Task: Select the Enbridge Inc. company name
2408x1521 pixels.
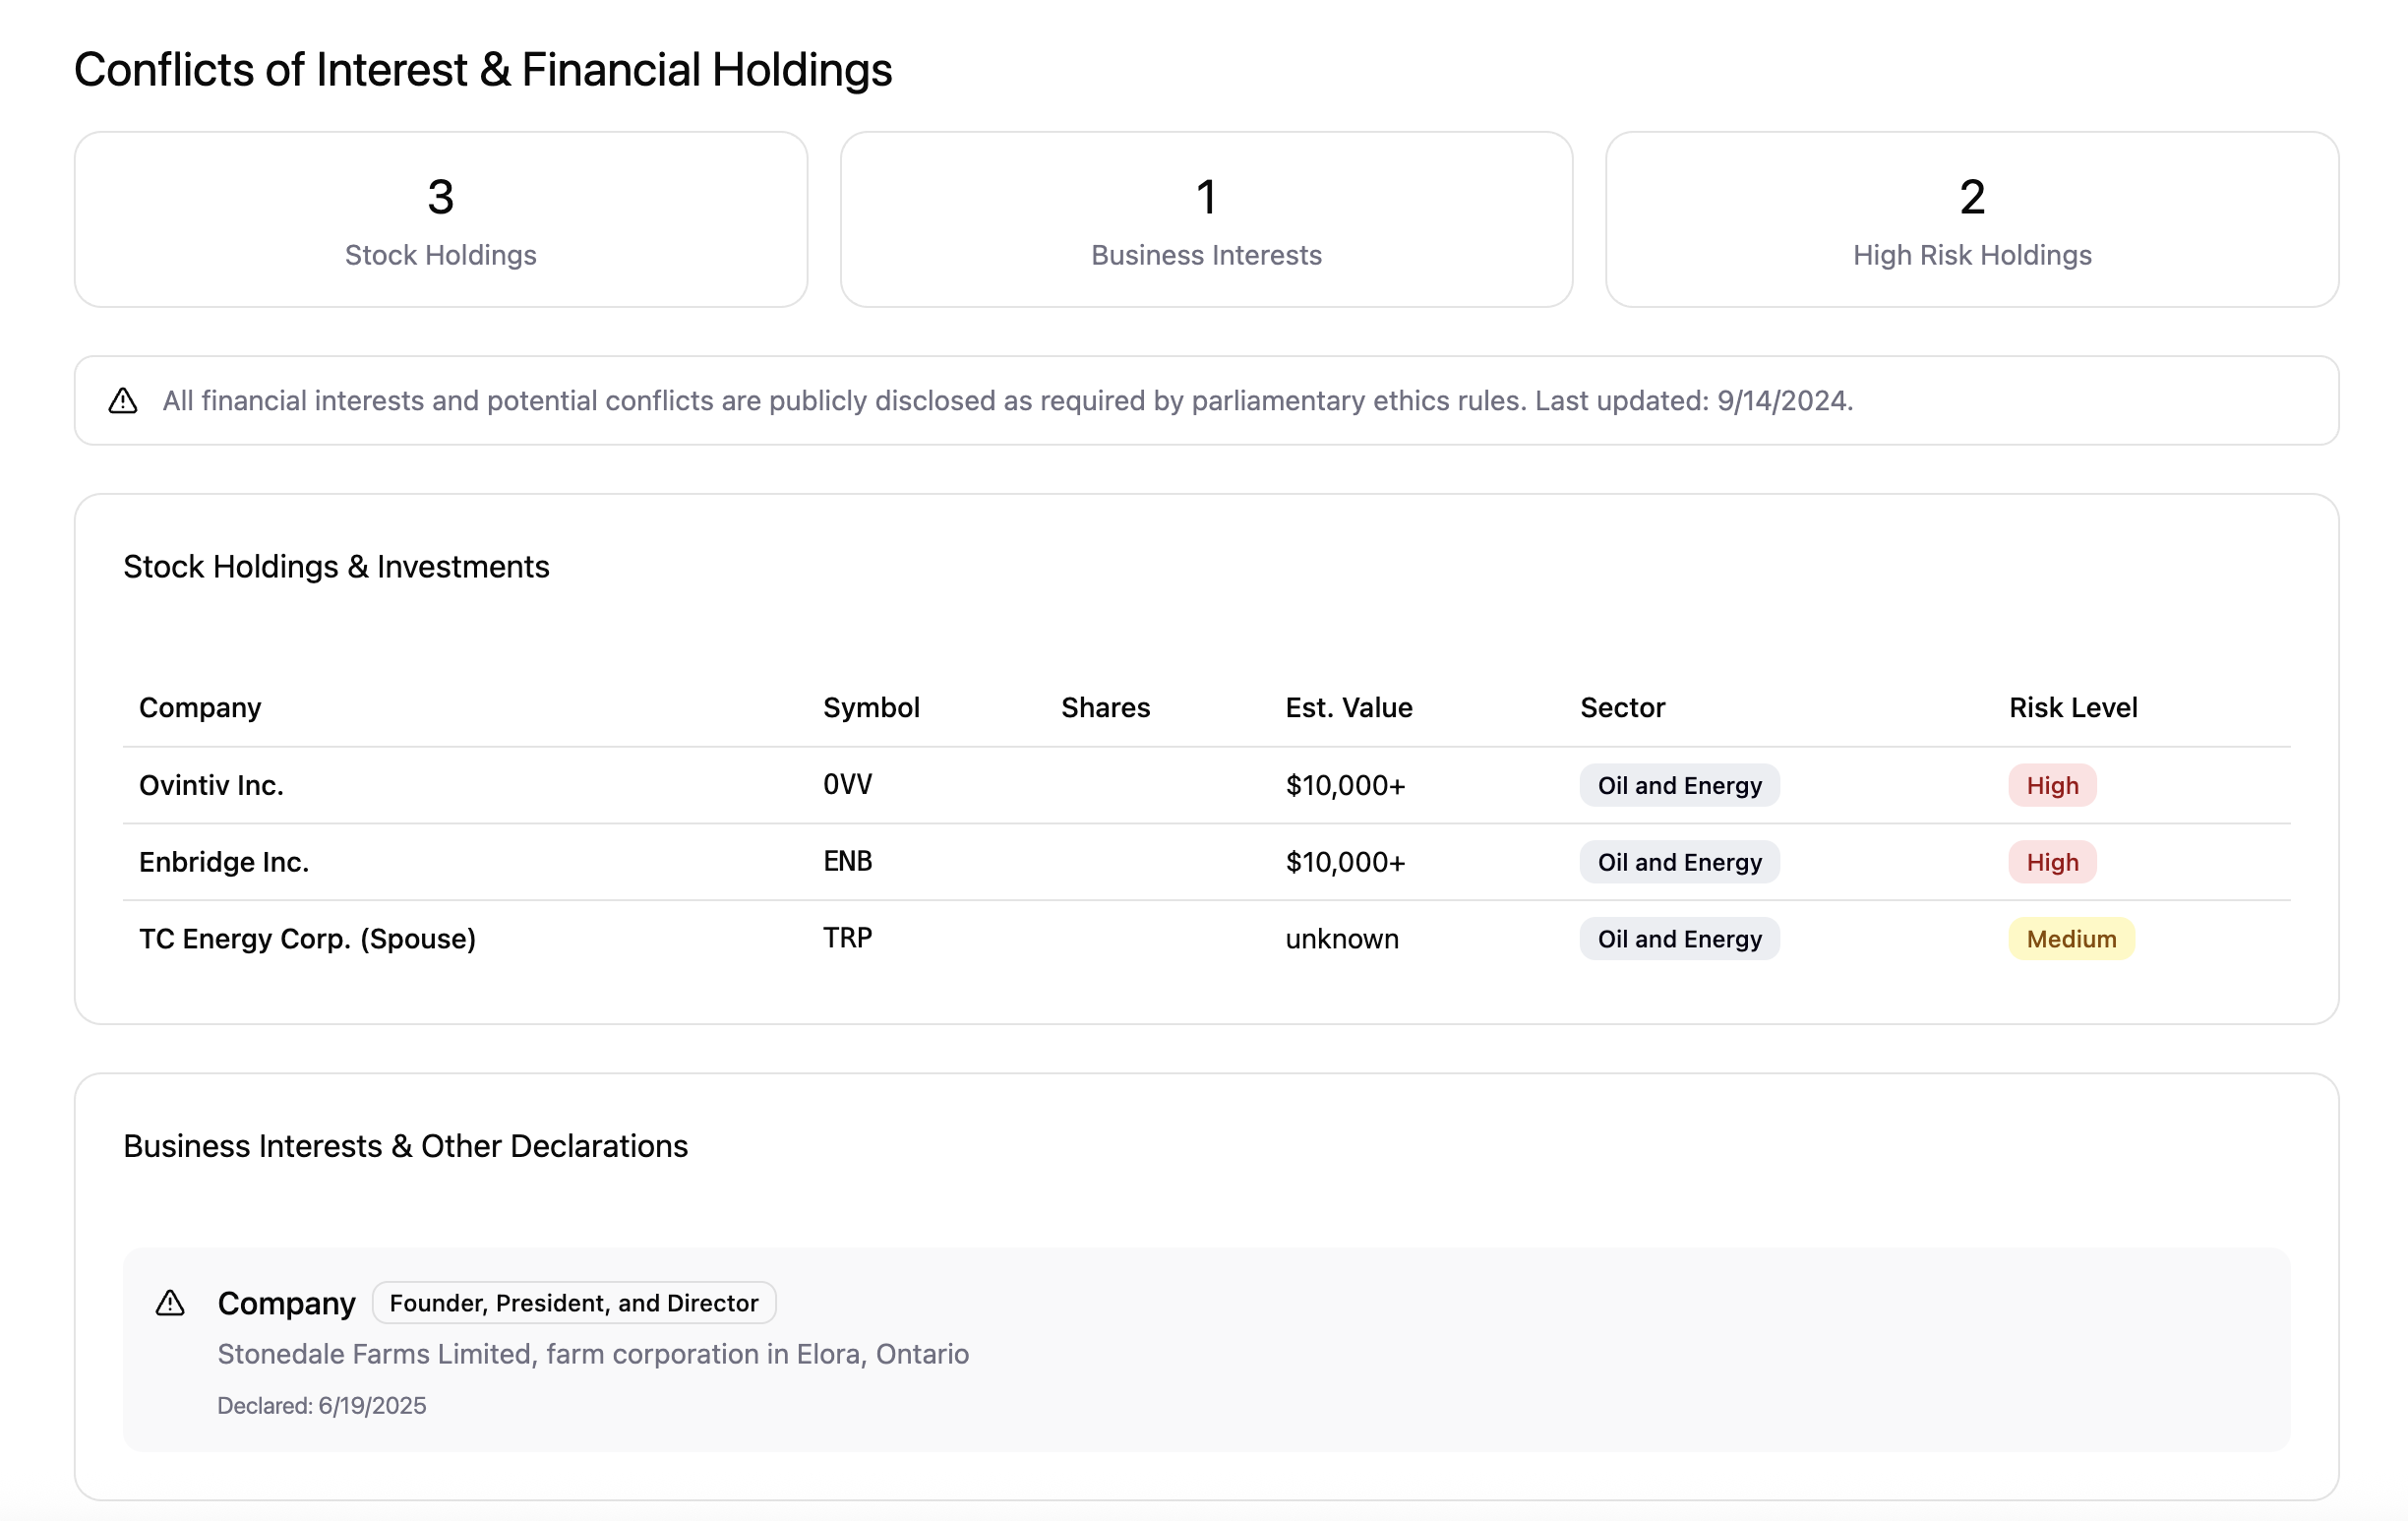Action: pos(224,862)
